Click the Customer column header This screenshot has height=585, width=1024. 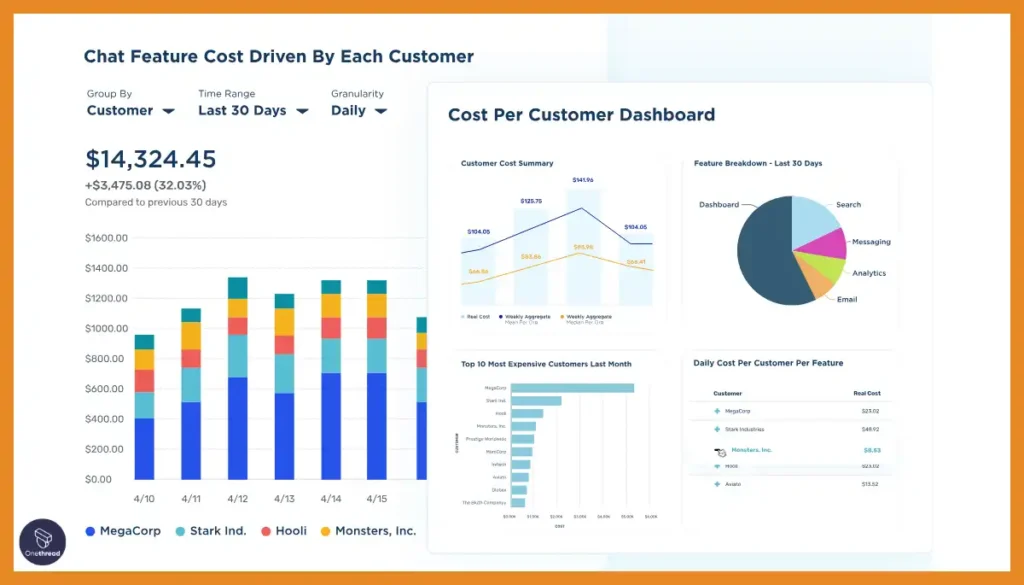click(x=728, y=393)
